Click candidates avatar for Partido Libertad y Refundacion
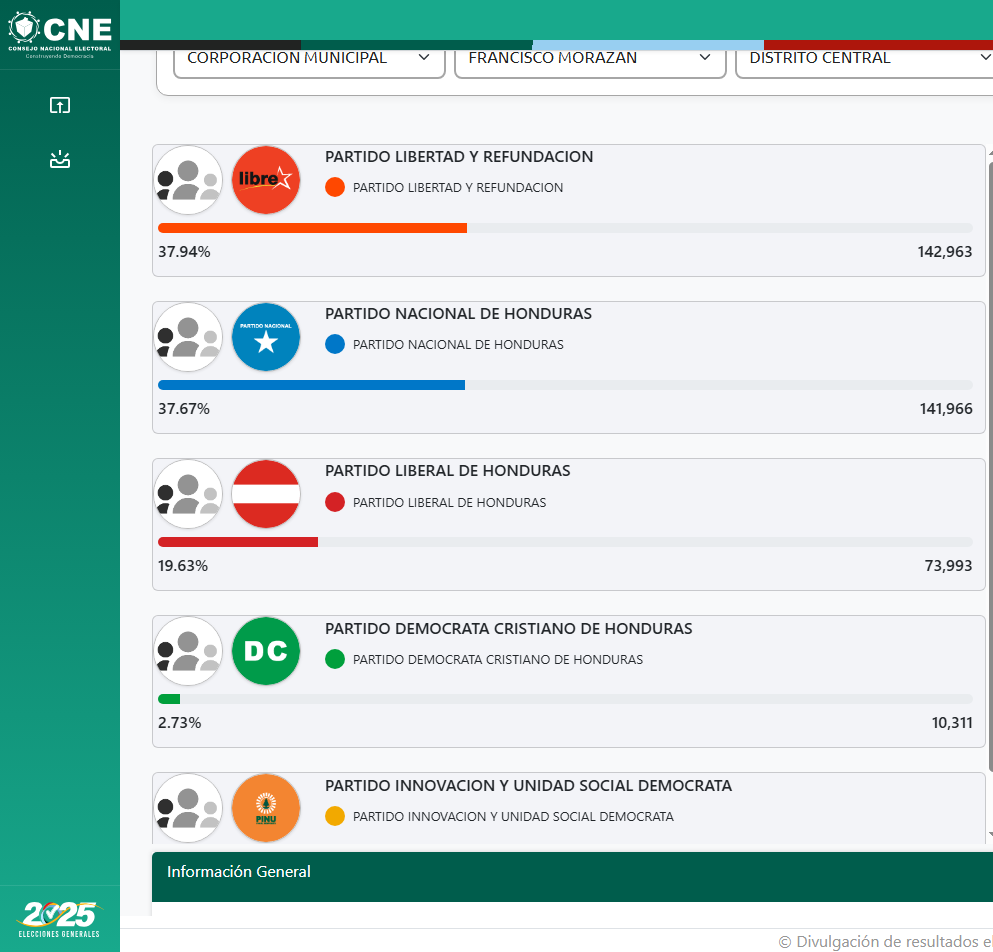This screenshot has height=952, width=993. click(188, 180)
